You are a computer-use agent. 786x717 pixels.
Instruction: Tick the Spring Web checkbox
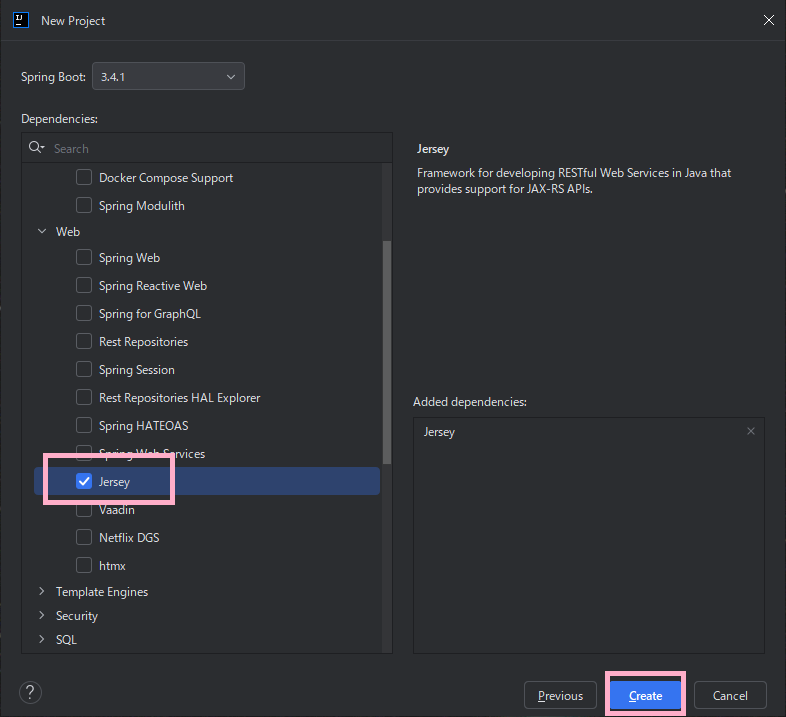[84, 257]
